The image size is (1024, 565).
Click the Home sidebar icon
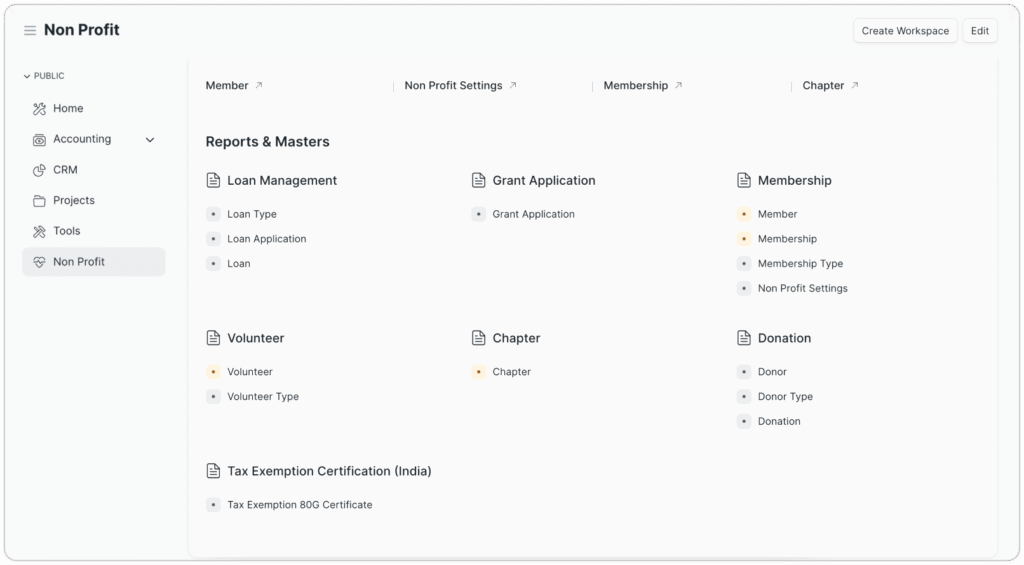39,109
